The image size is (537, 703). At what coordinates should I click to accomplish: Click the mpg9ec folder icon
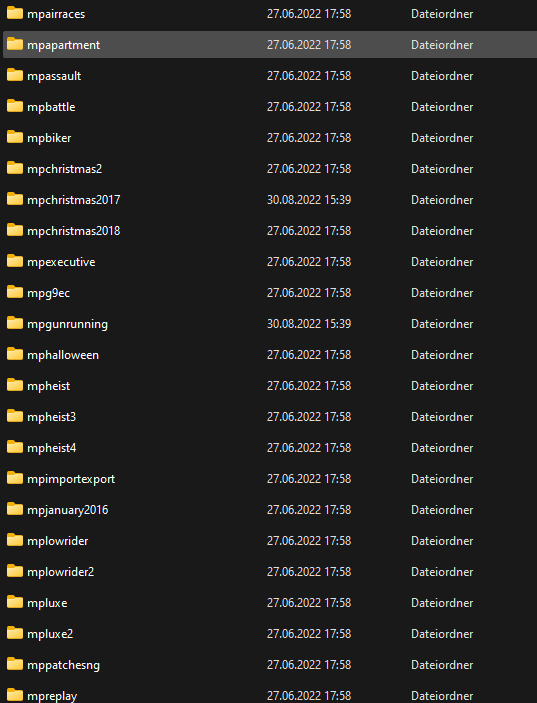[15, 292]
